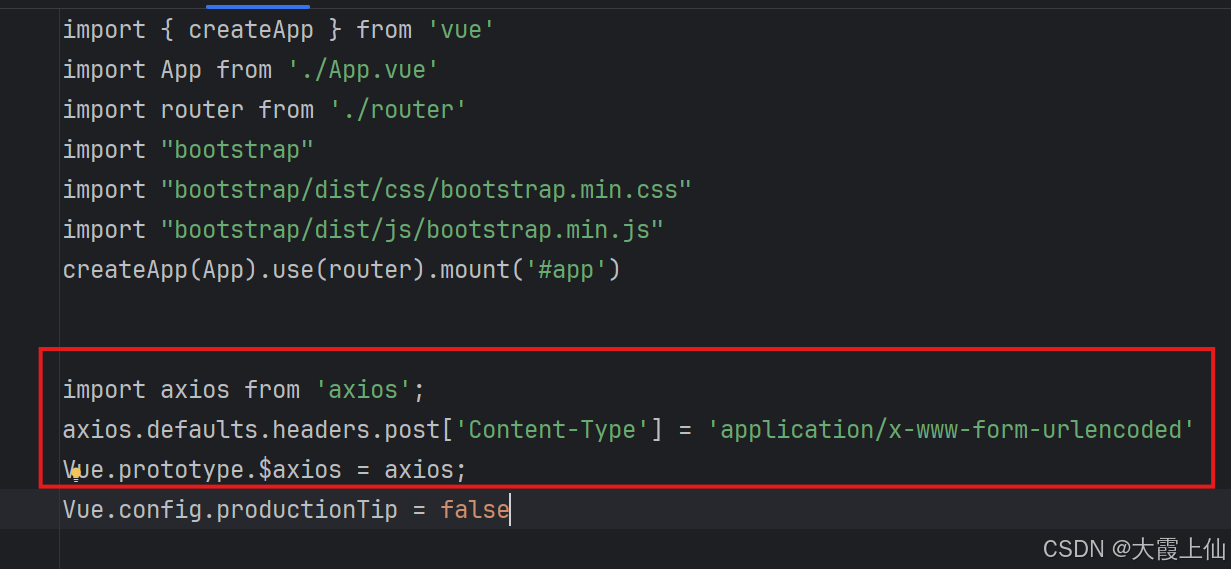Click the bootstrap.min.js import path
The height and width of the screenshot is (569, 1231).
point(412,230)
